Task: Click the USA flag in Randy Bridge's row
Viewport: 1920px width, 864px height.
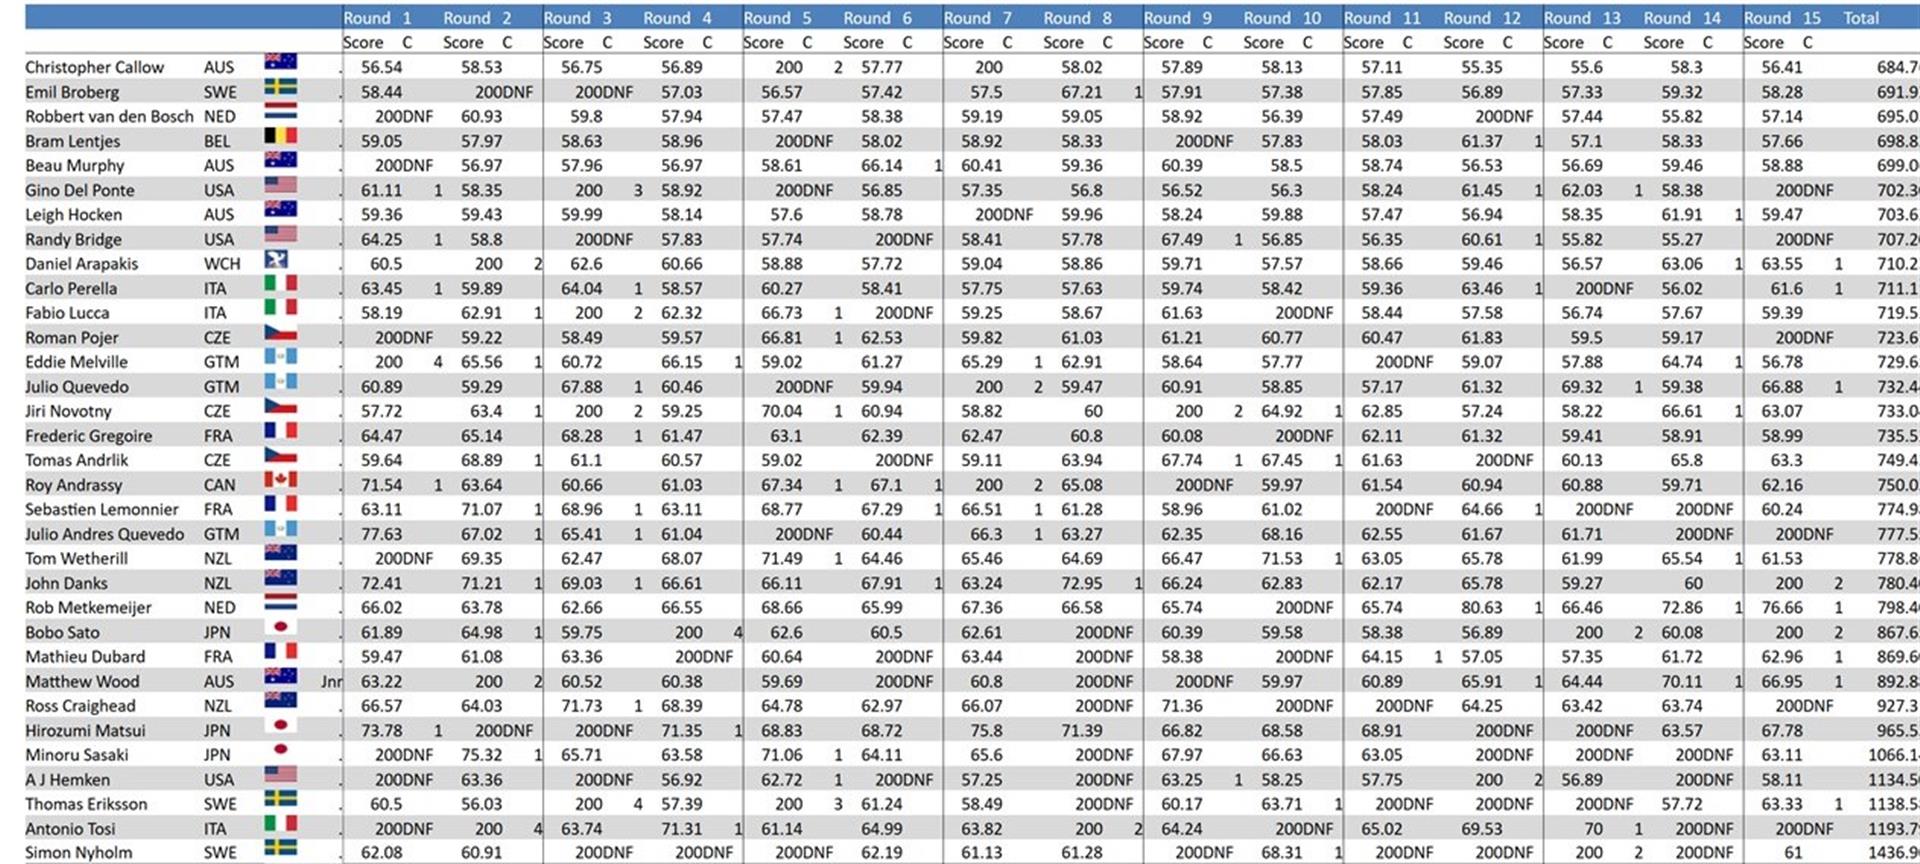Action: (x=280, y=233)
